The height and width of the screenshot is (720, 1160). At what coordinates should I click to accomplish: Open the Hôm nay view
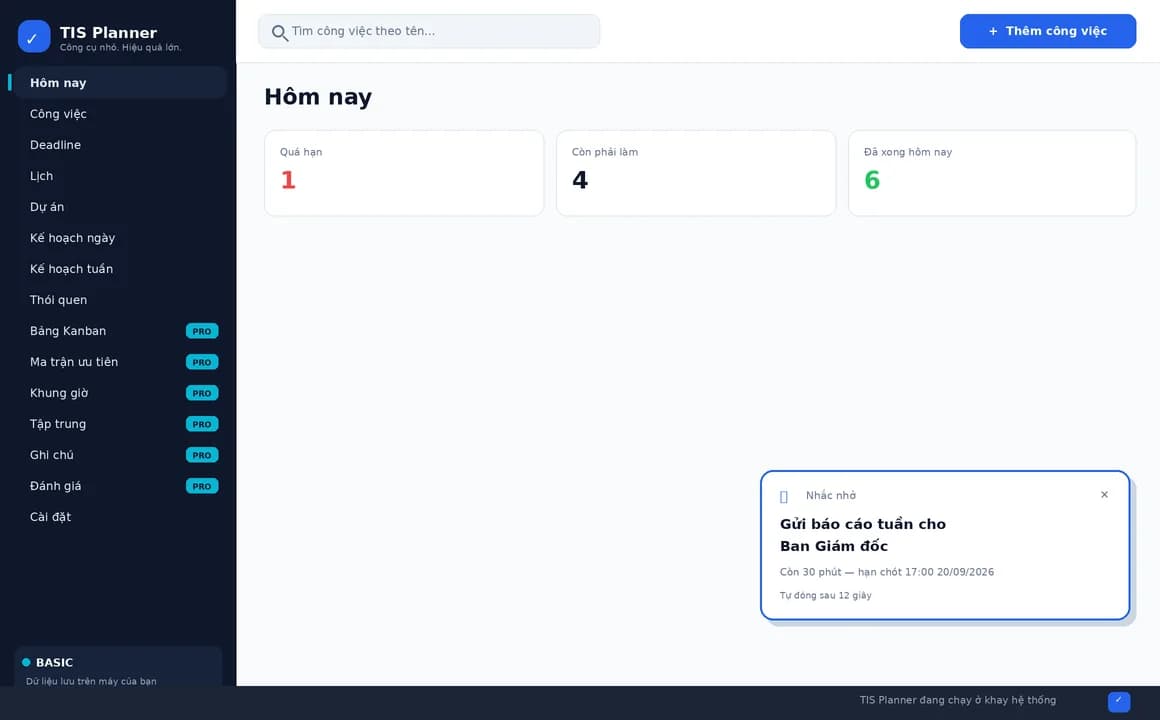pyautogui.click(x=121, y=83)
